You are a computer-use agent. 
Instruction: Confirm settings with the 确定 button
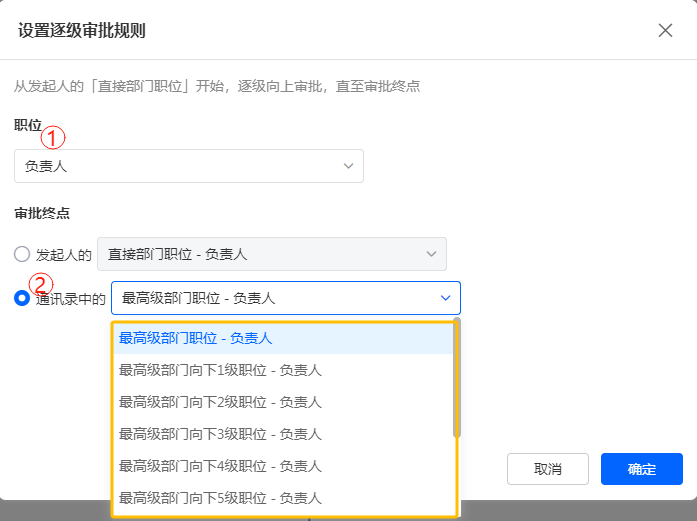point(641,469)
